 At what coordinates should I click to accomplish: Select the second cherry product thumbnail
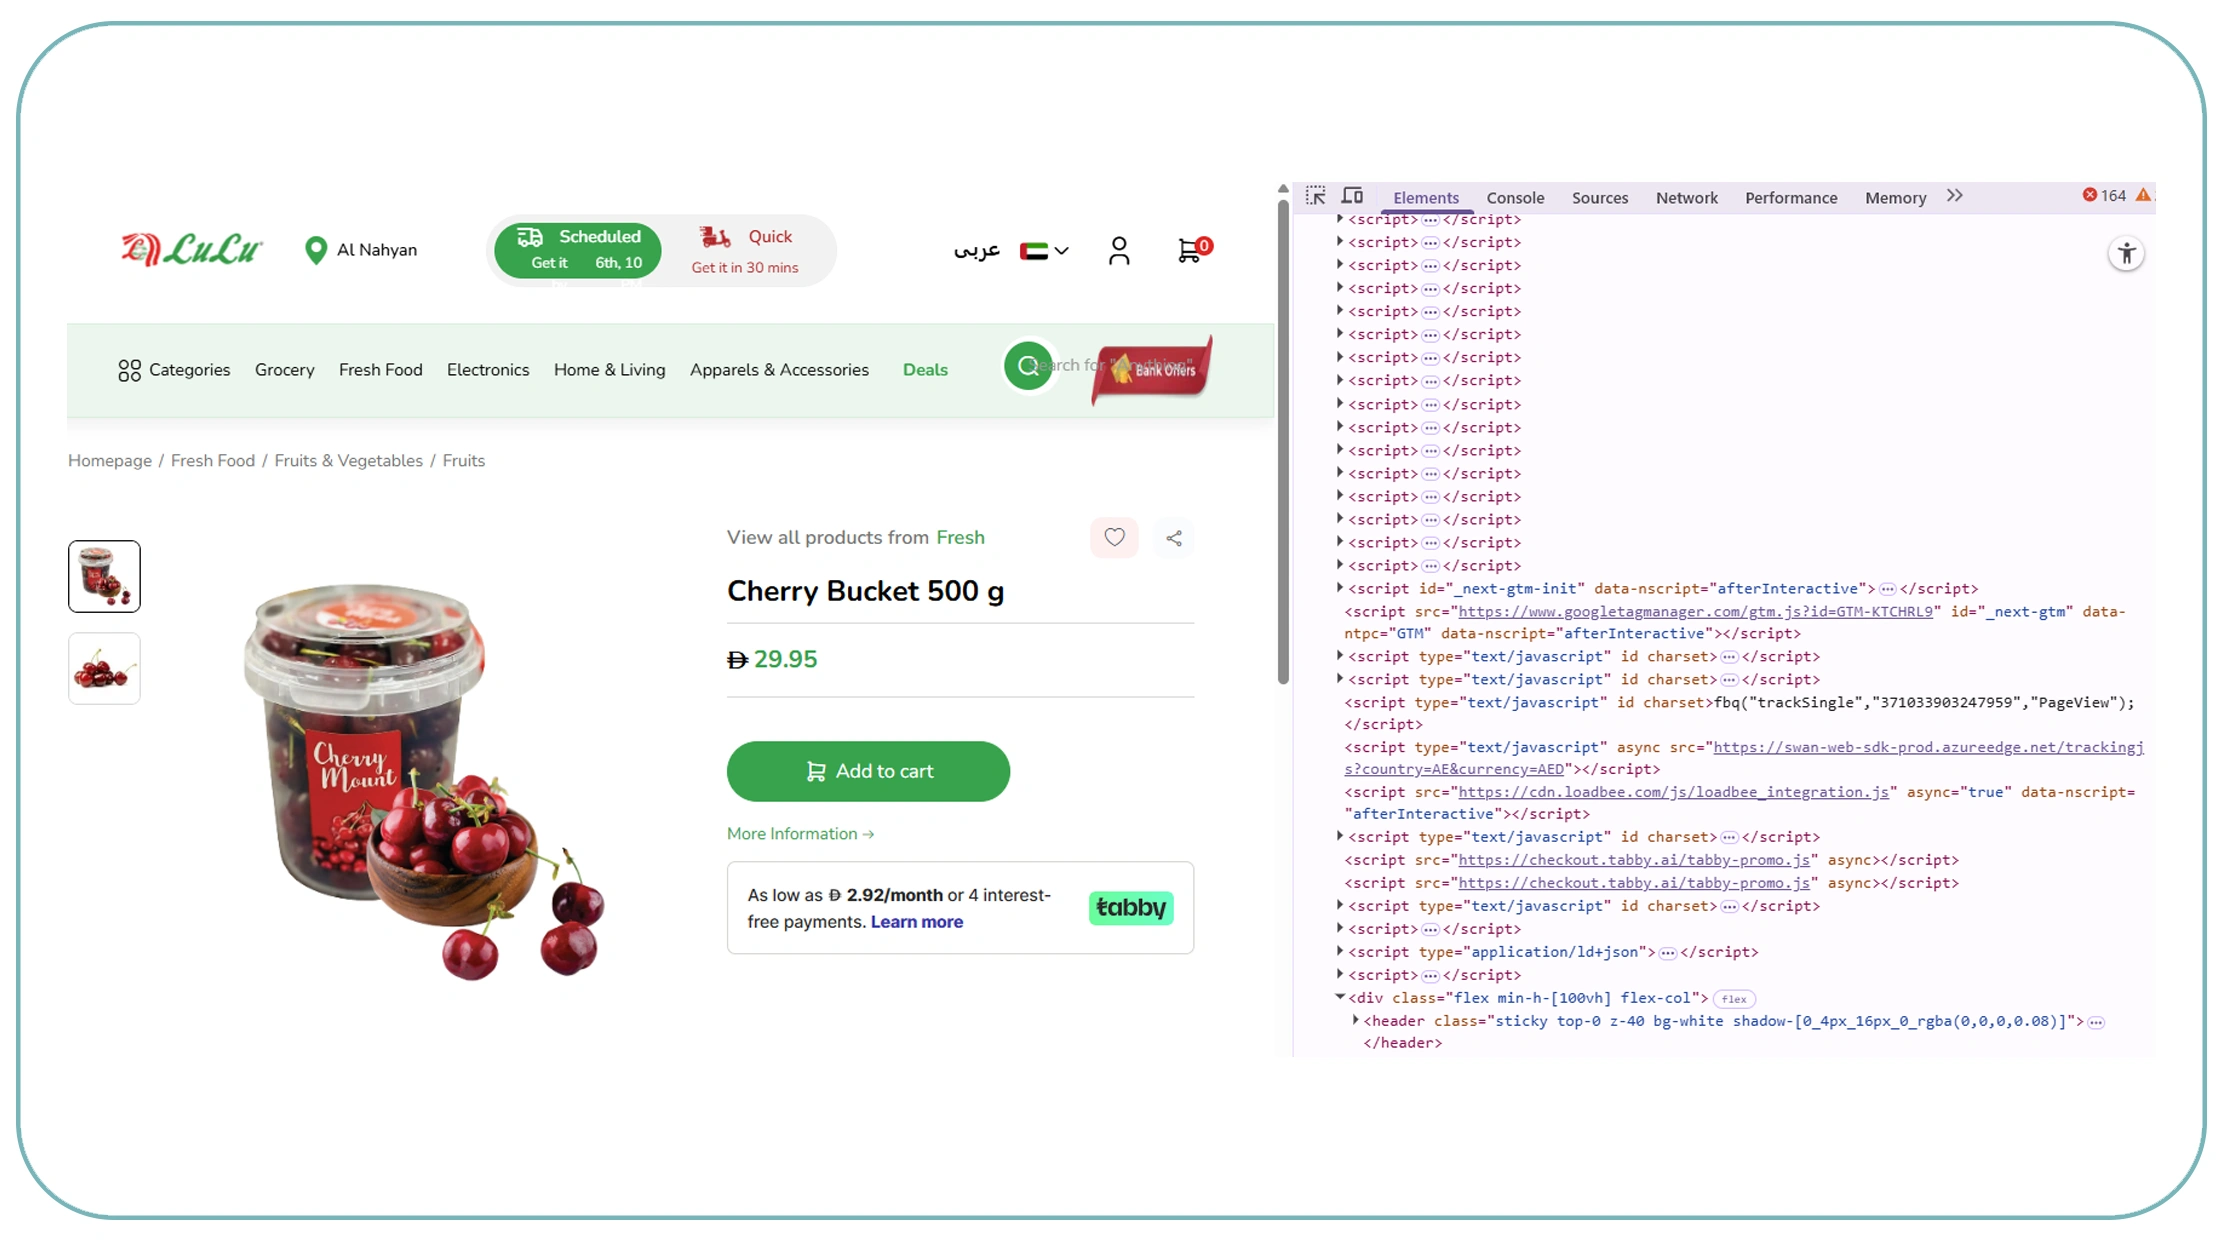click(103, 668)
